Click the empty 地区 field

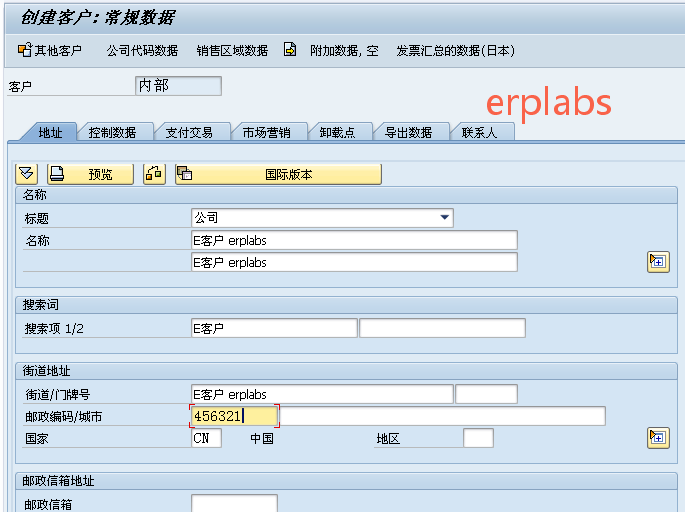(x=478, y=438)
